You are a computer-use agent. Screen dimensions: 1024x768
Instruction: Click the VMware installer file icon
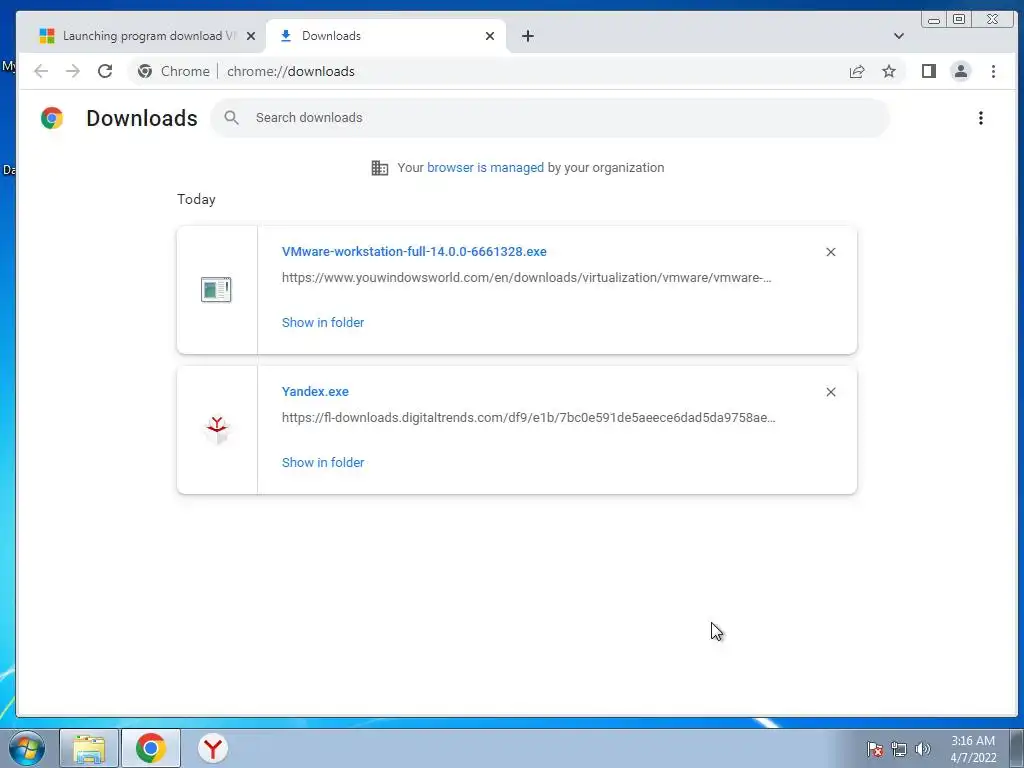click(216, 289)
